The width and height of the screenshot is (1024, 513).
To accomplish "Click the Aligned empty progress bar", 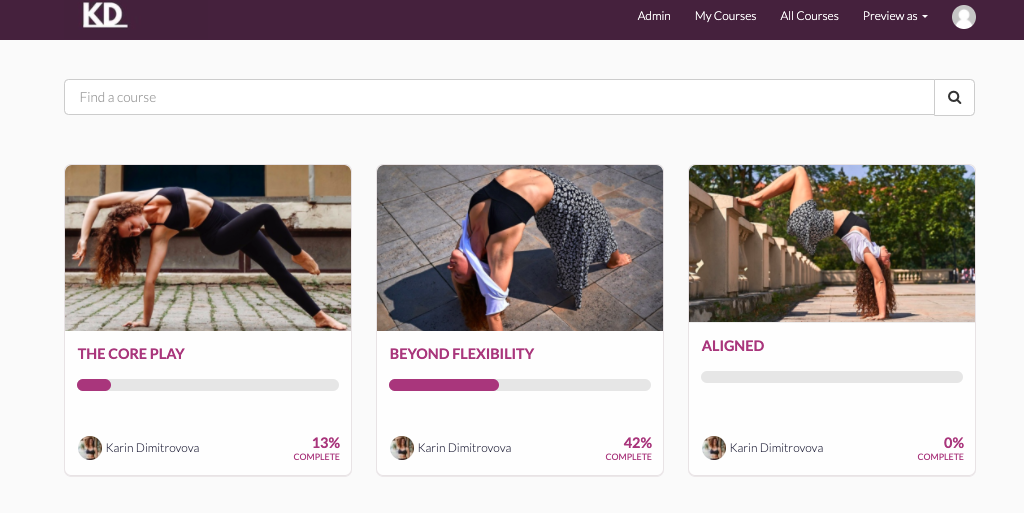I will pos(832,377).
